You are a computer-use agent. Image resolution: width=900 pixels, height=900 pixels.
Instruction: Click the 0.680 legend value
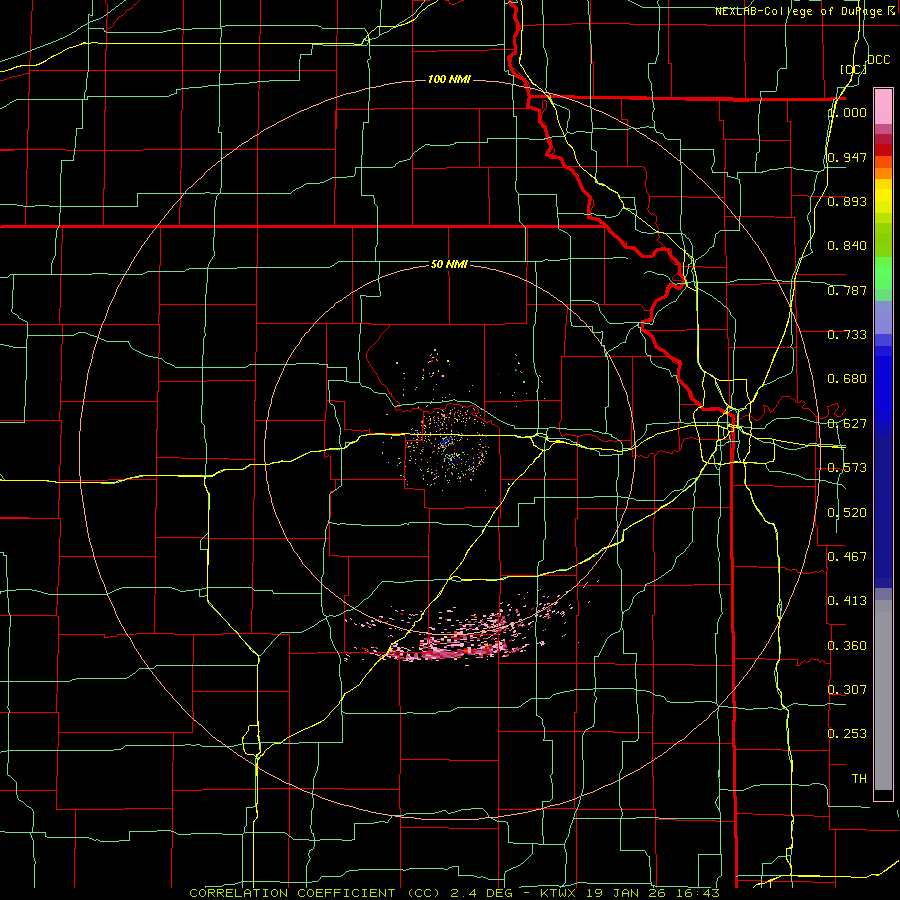[847, 379]
